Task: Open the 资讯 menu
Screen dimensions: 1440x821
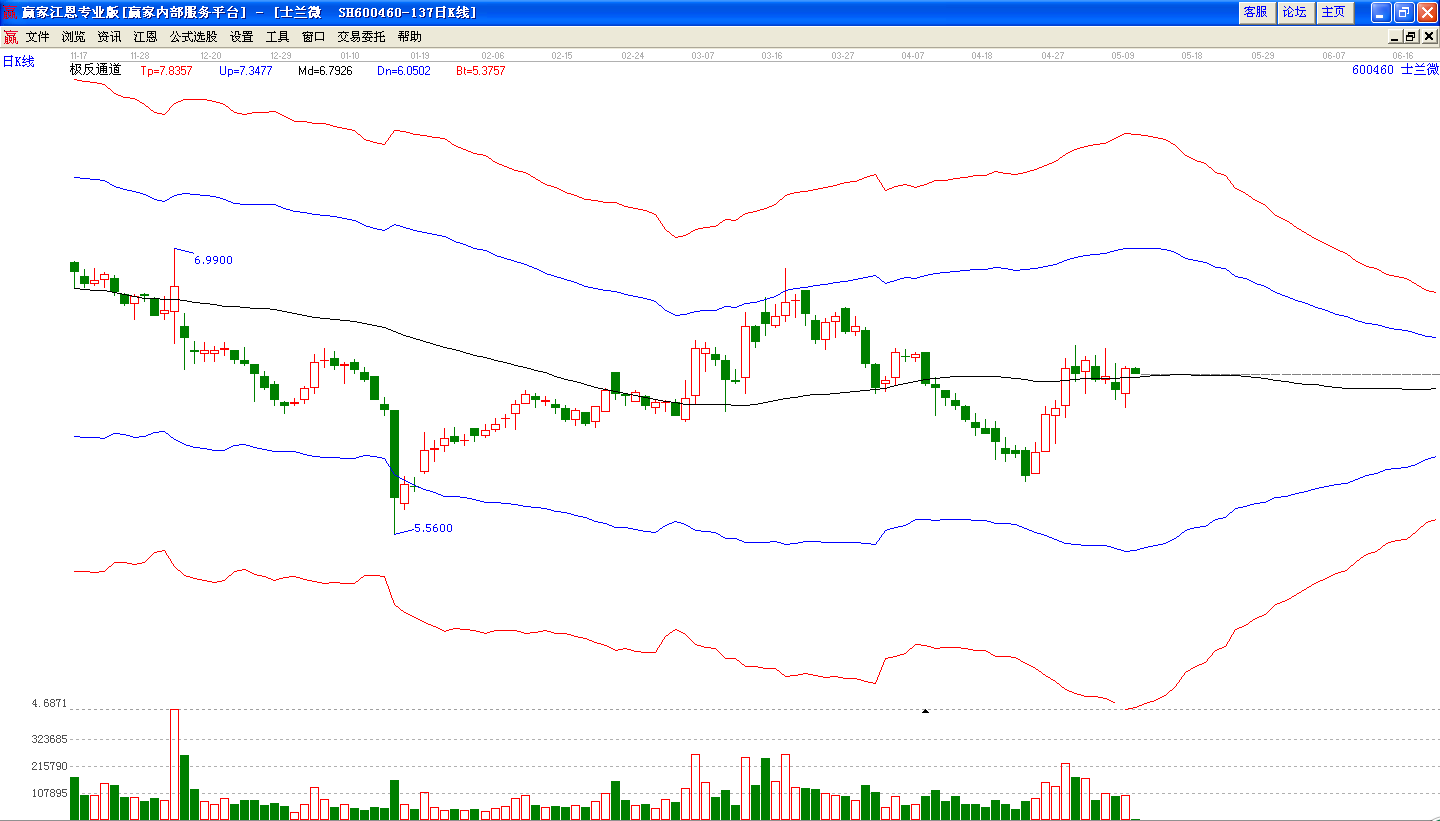Action: click(x=110, y=37)
